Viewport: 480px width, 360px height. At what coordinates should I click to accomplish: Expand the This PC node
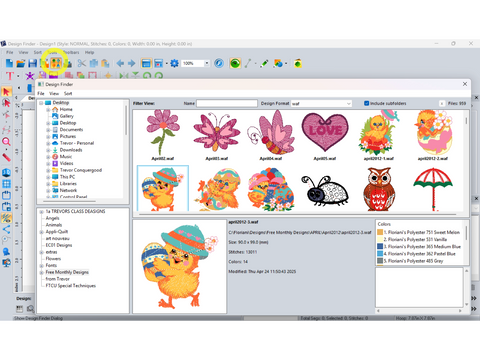[48, 177]
